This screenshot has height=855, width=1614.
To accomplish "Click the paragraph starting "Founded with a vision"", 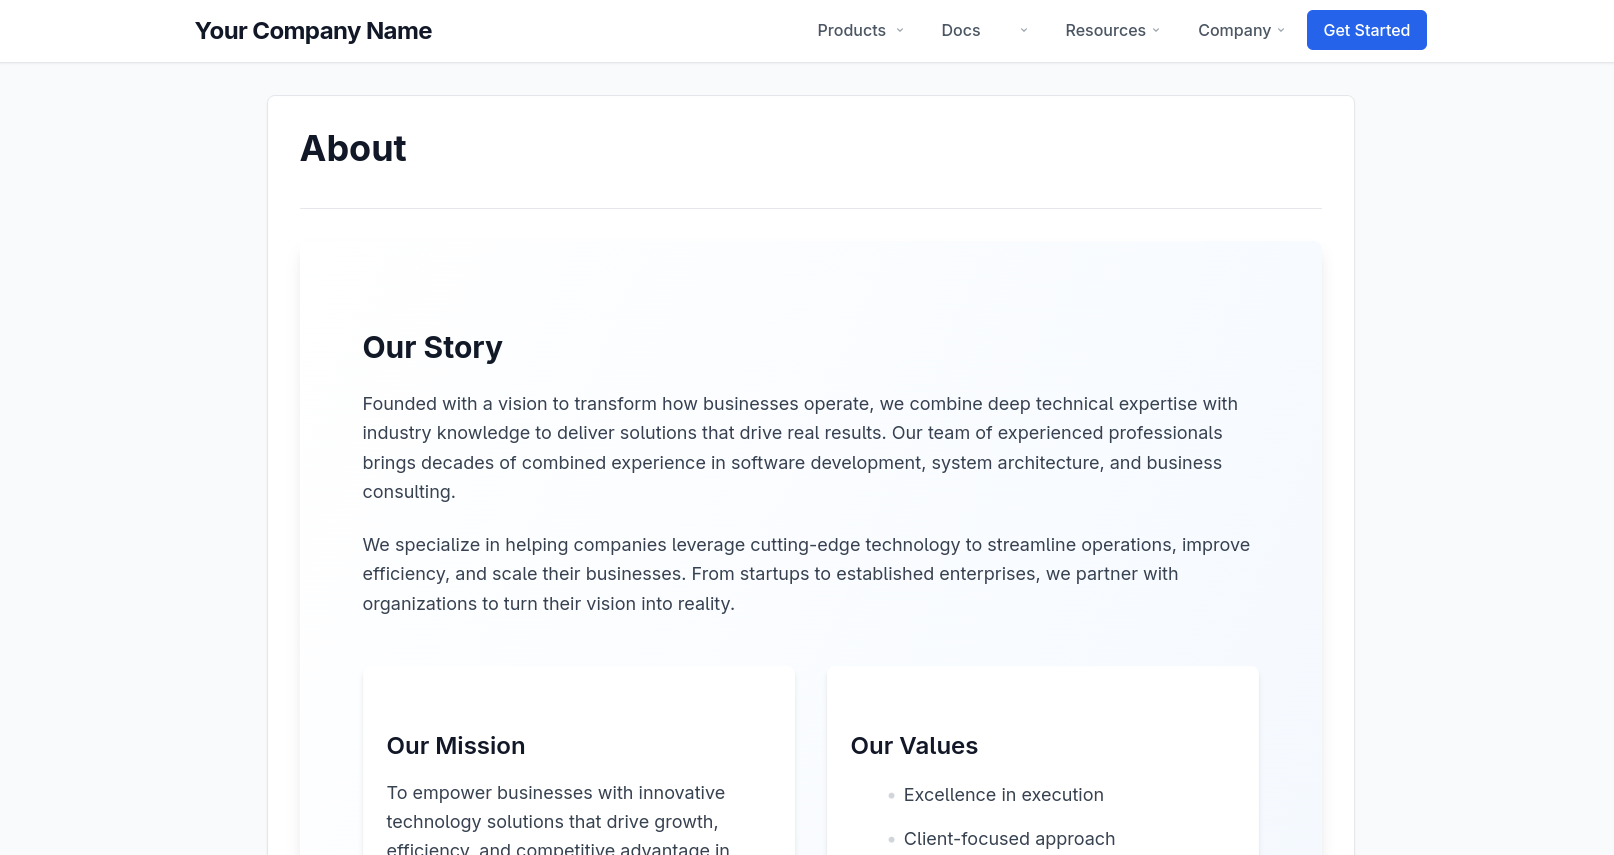I will coord(800,447).
